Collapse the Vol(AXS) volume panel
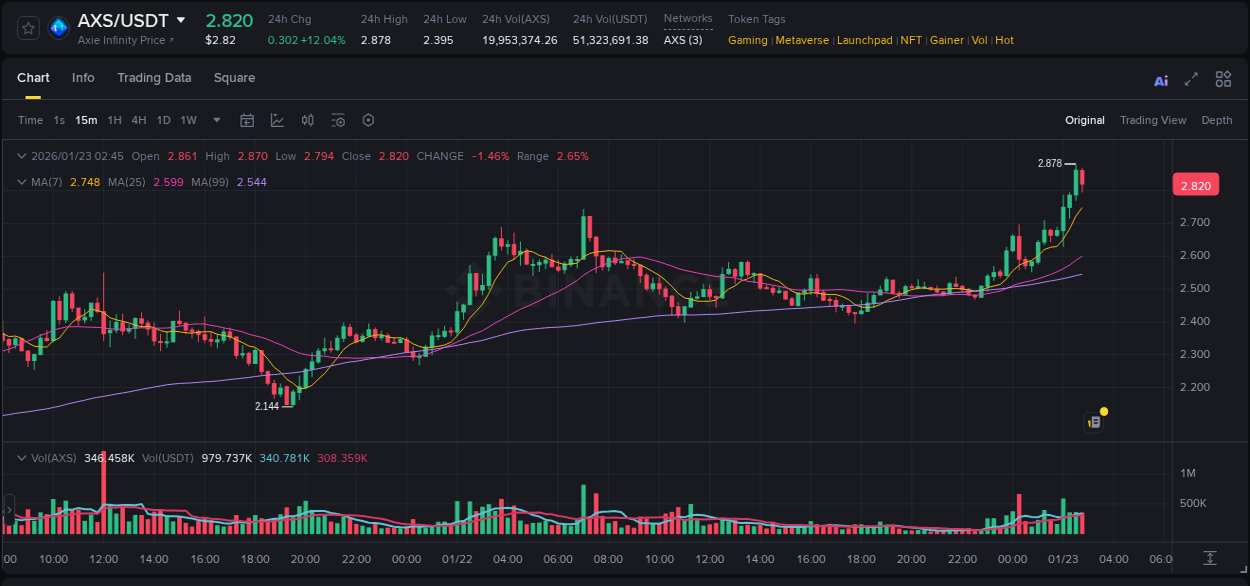The height and width of the screenshot is (586, 1250). click(x=20, y=458)
